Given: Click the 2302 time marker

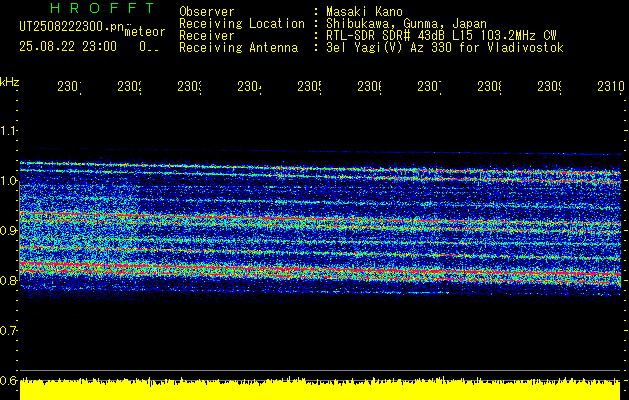Looking at the screenshot, I should (x=130, y=87).
